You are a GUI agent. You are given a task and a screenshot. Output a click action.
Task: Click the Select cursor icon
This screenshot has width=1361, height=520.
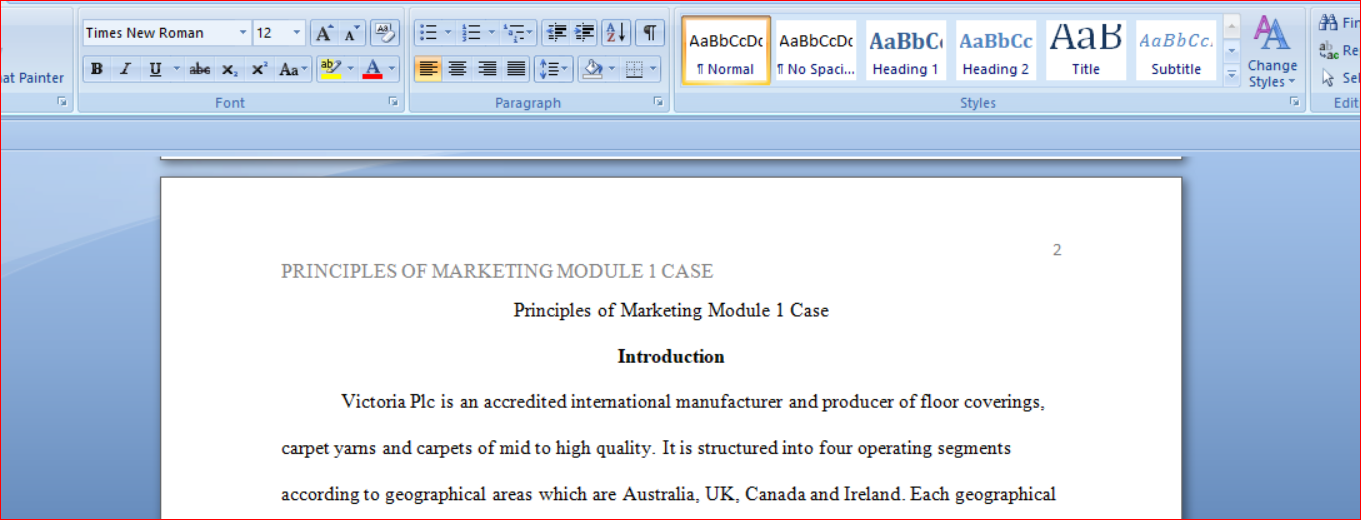tap(1329, 77)
